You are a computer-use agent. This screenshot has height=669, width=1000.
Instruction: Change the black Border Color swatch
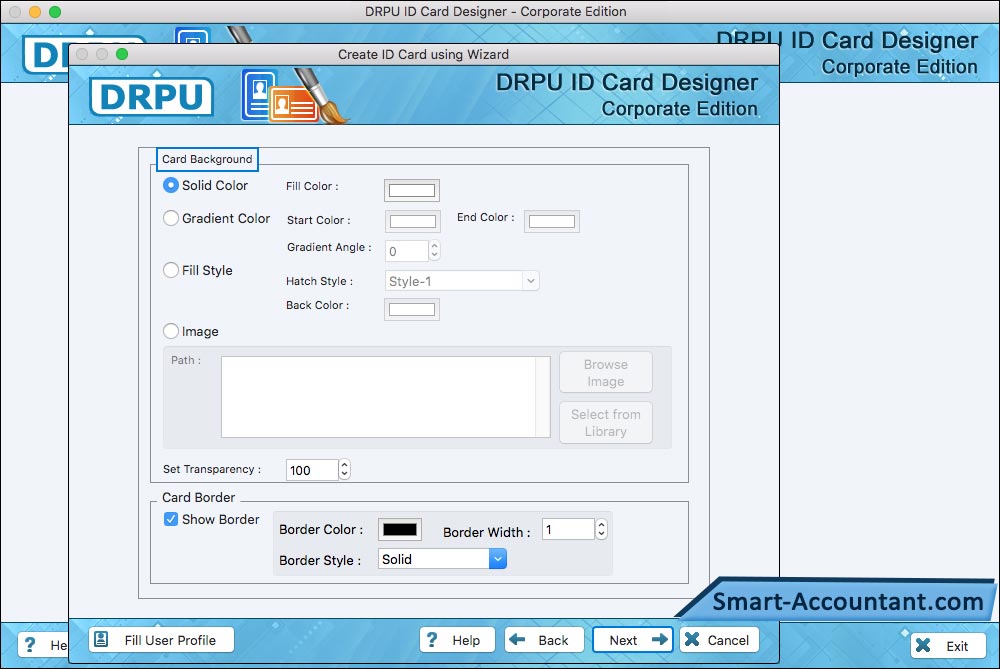coord(400,529)
